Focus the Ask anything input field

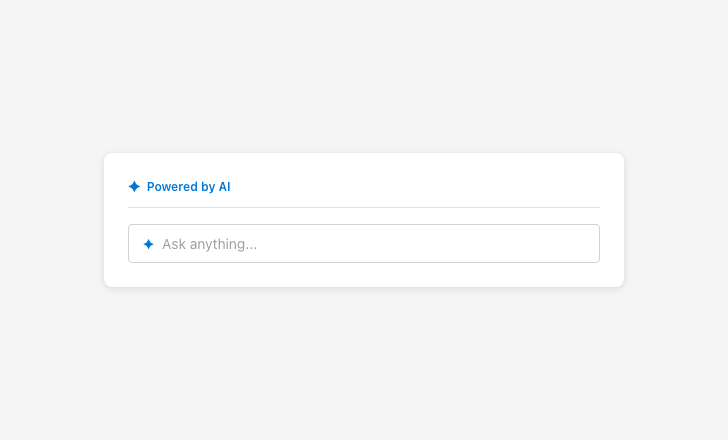click(380, 244)
